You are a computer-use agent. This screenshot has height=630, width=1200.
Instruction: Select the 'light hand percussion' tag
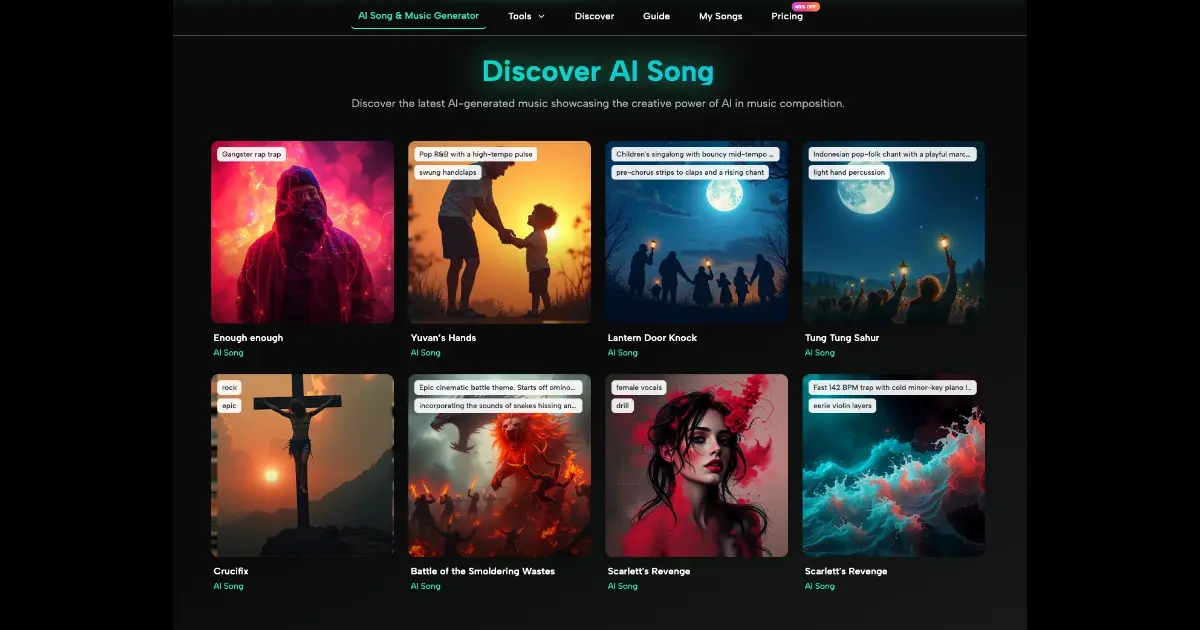849,172
